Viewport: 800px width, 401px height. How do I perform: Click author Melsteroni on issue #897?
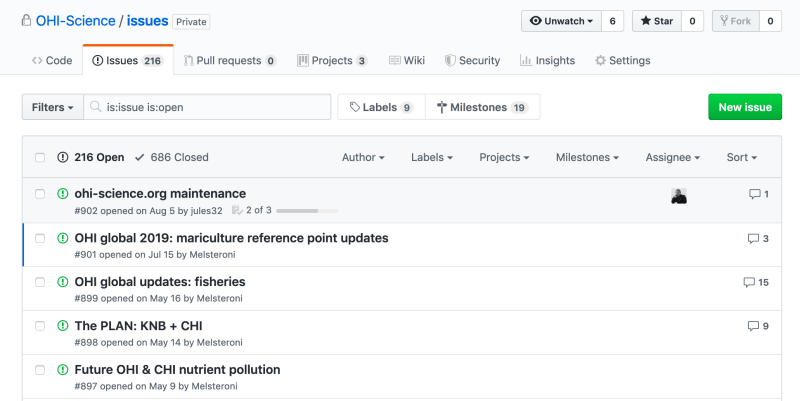coord(214,386)
